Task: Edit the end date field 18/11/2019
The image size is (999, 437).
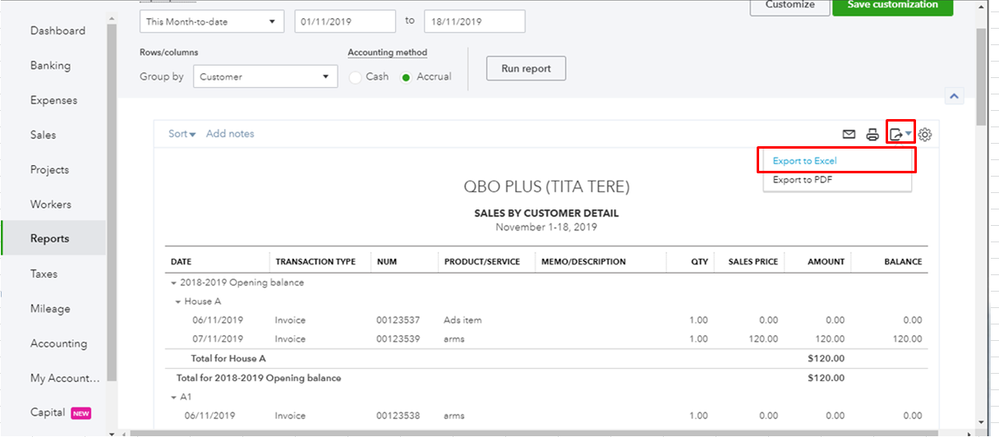Action: click(x=475, y=21)
